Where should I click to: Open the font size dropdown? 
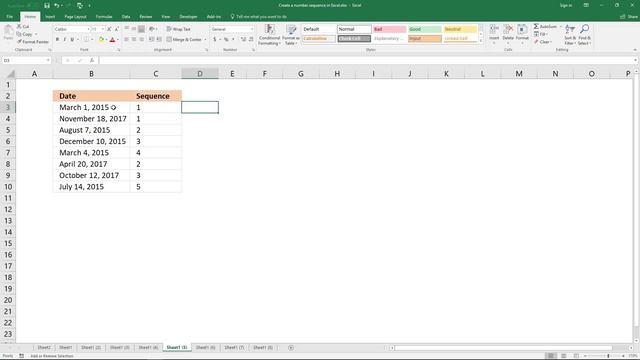point(103,29)
